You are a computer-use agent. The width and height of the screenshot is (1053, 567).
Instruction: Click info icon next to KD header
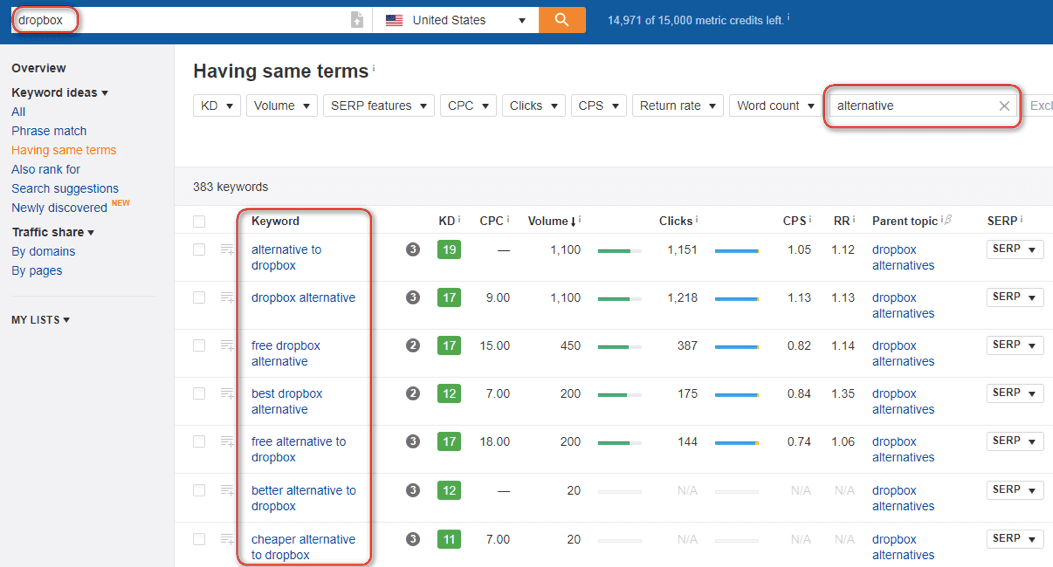click(459, 219)
